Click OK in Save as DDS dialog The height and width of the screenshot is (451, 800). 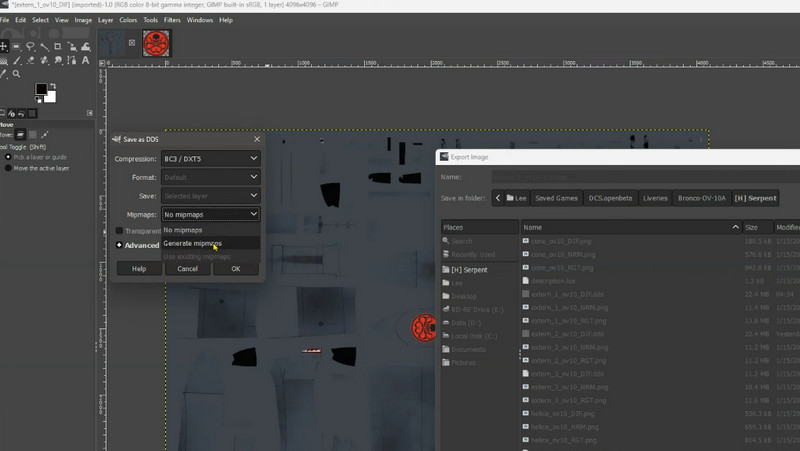pos(236,268)
